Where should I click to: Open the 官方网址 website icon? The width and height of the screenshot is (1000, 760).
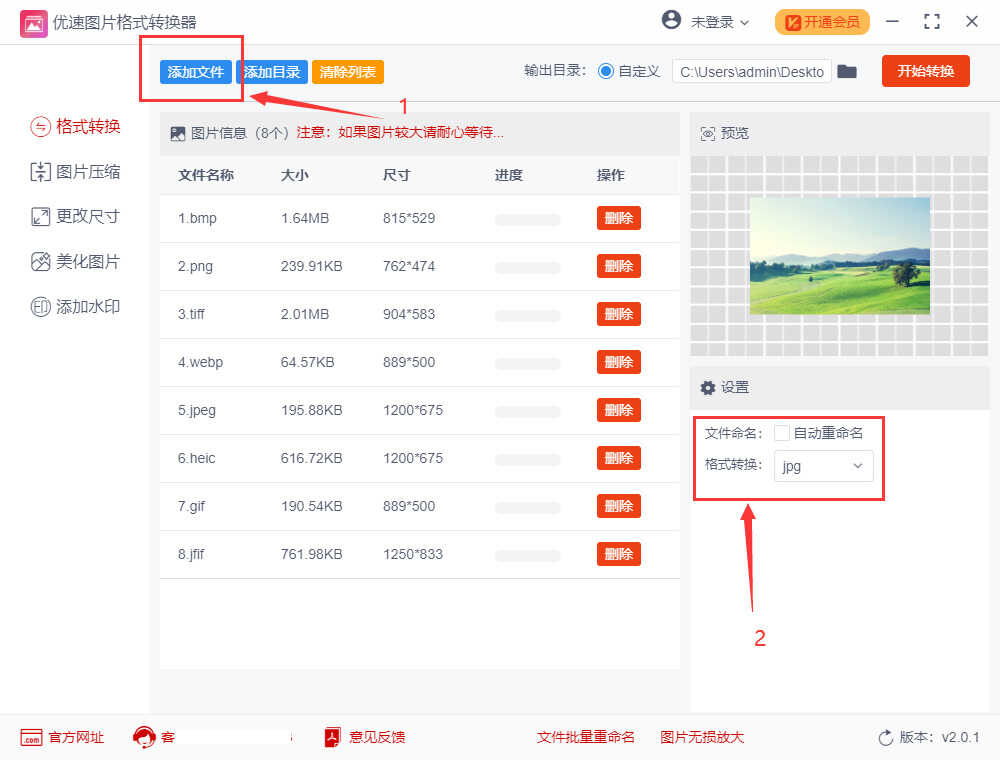click(31, 737)
